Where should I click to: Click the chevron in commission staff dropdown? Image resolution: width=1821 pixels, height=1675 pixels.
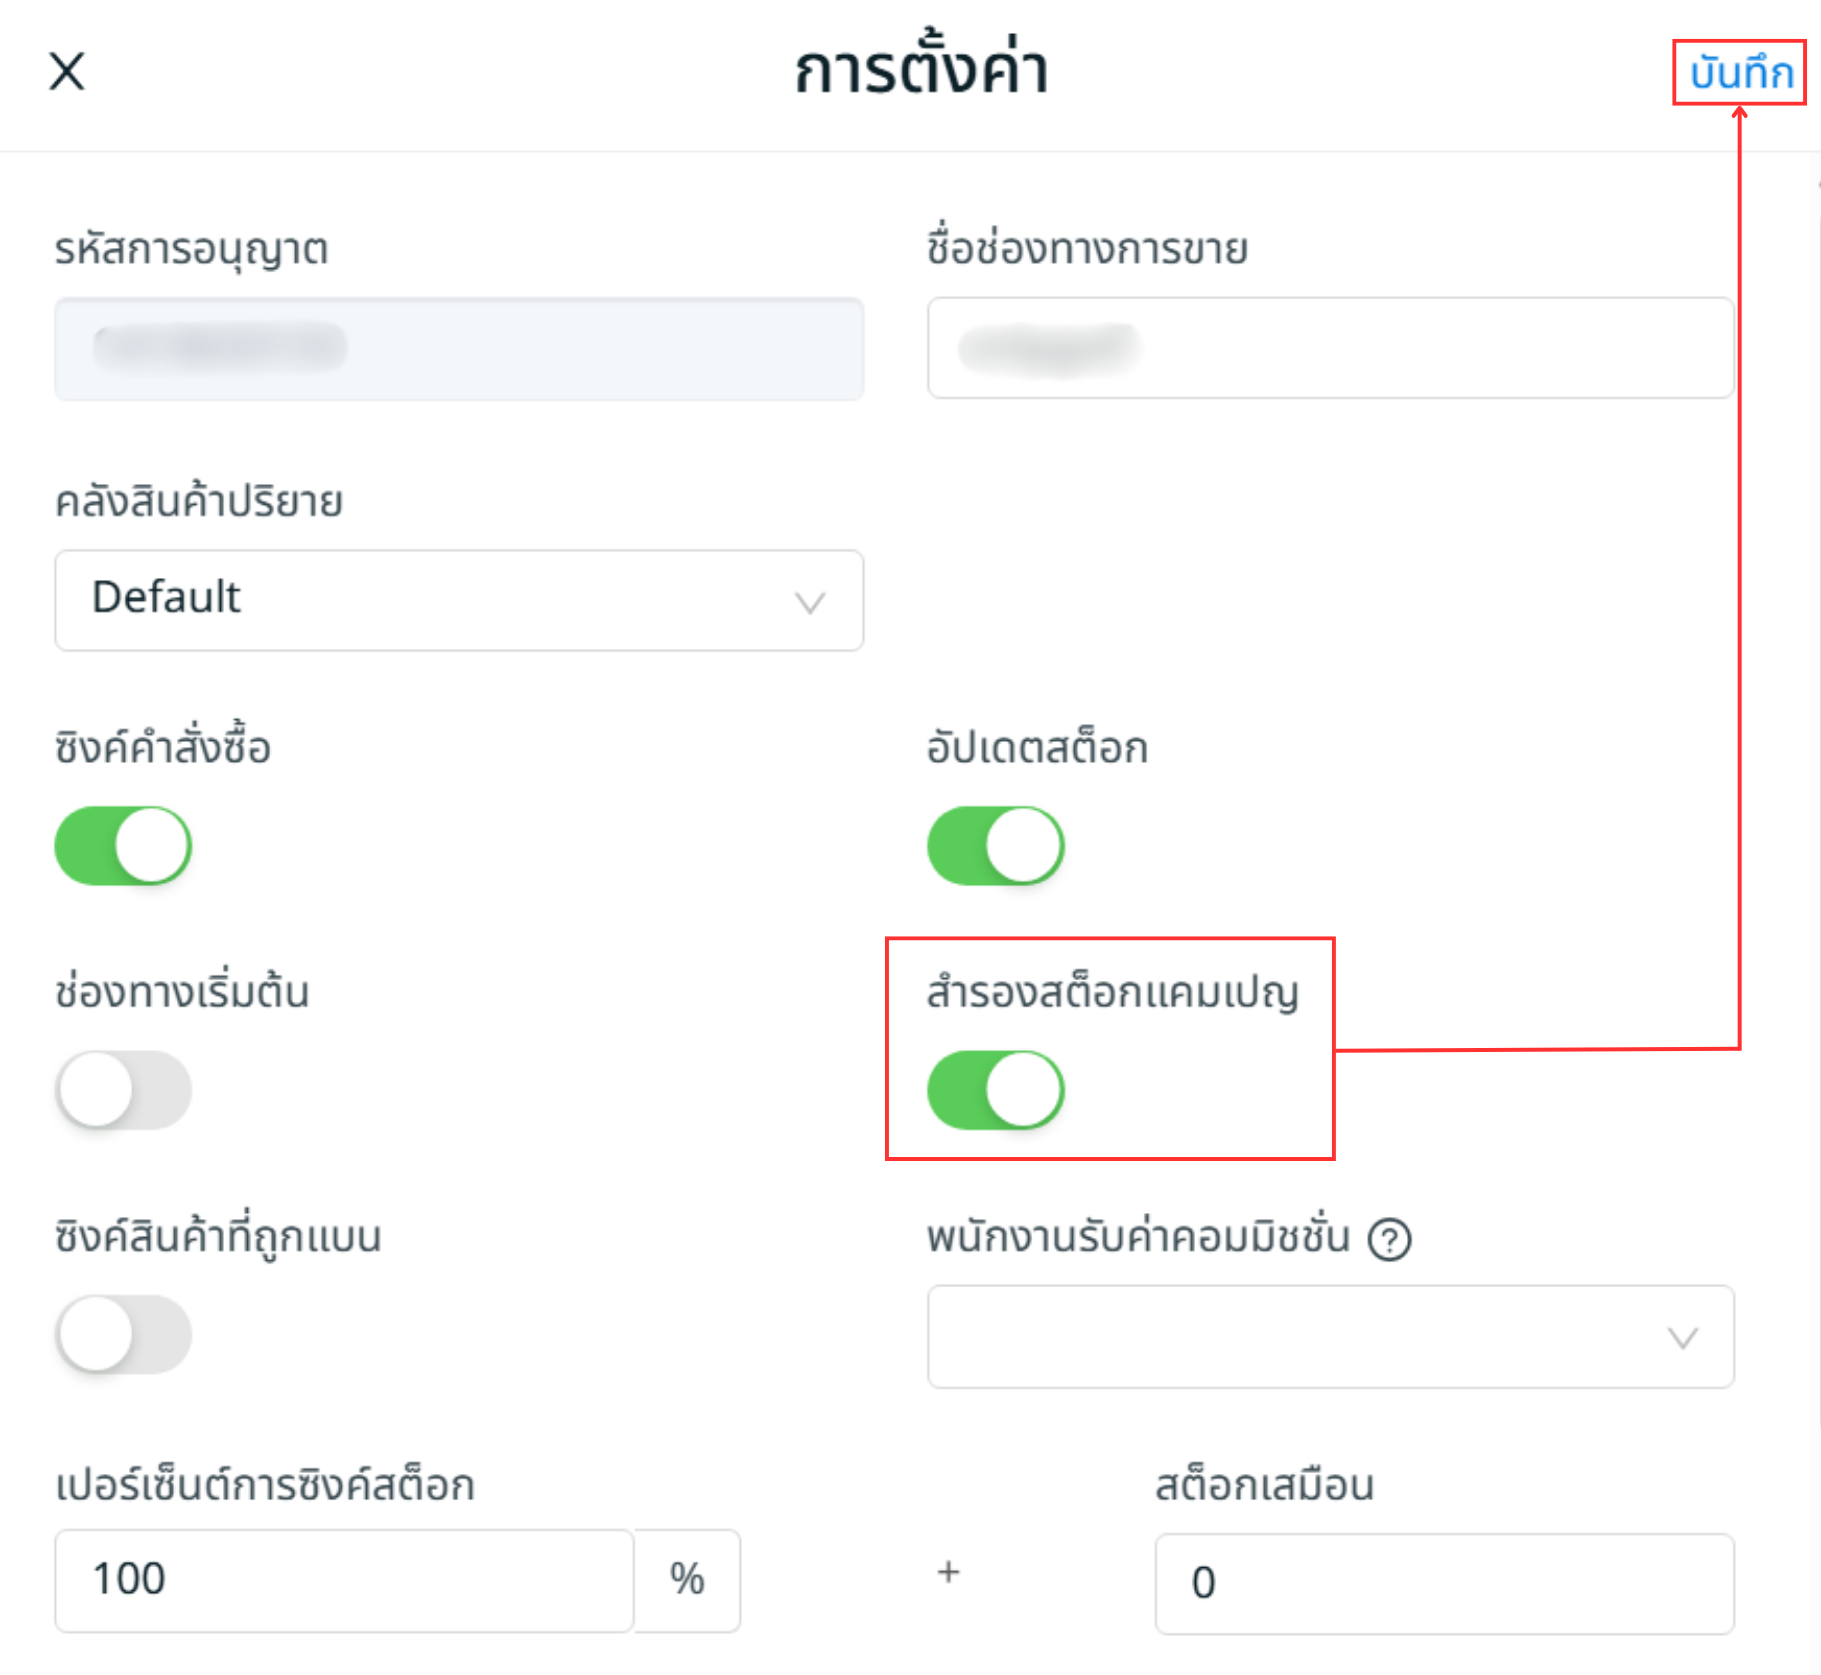(x=1683, y=1338)
